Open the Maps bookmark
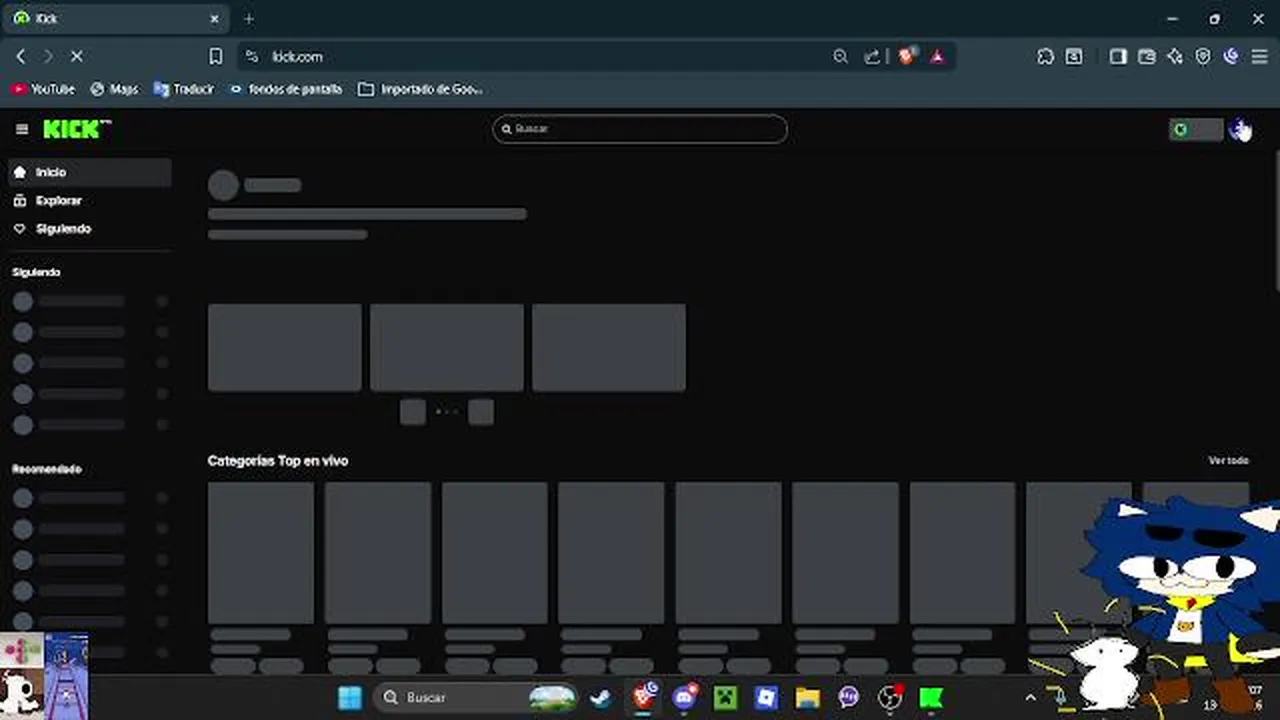Viewport: 1280px width, 720px height. (x=114, y=89)
